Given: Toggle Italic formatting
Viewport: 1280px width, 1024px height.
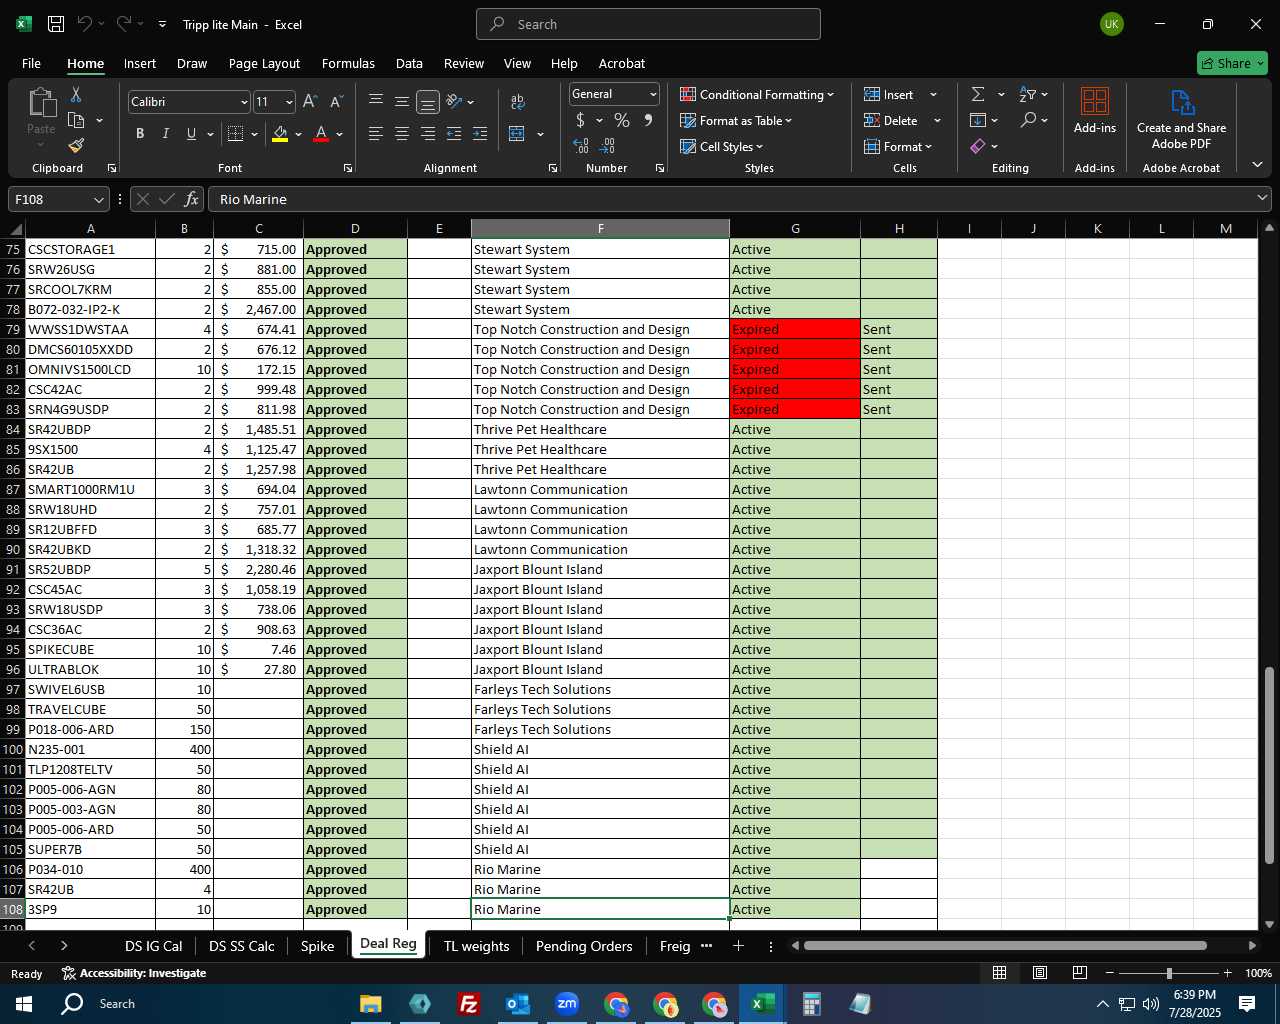Looking at the screenshot, I should point(166,133).
